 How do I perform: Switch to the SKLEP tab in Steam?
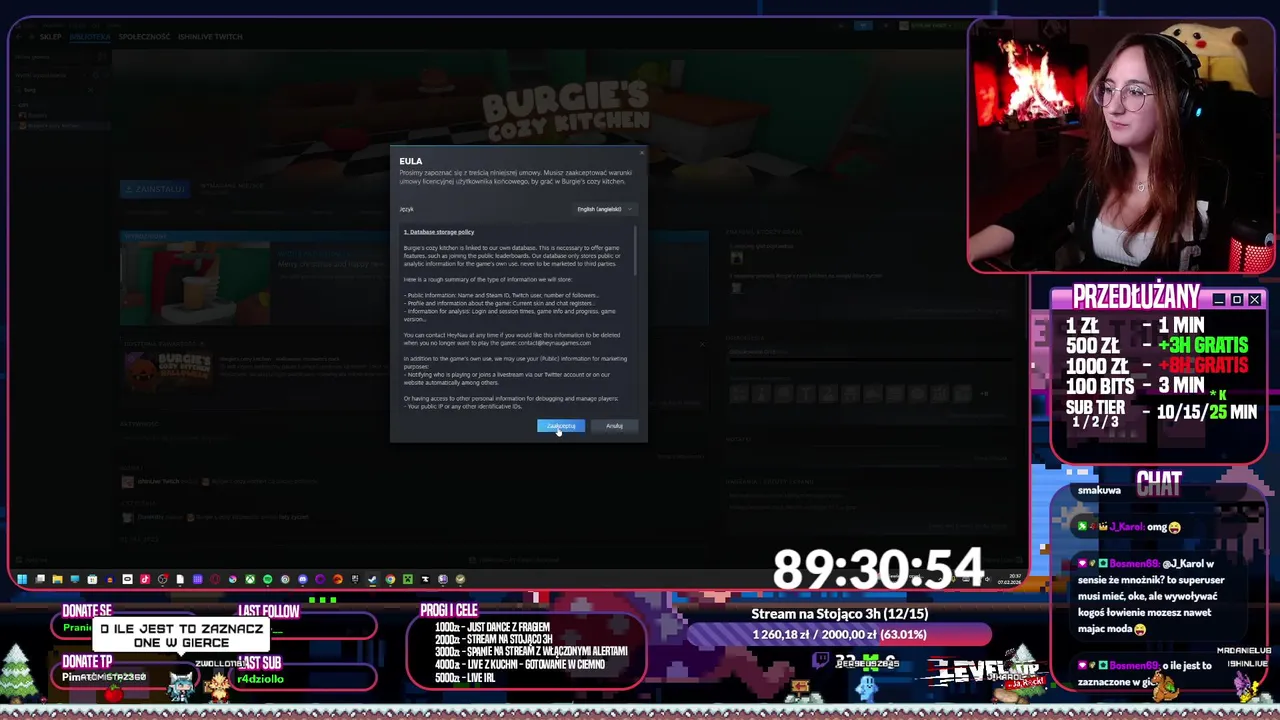(x=50, y=37)
